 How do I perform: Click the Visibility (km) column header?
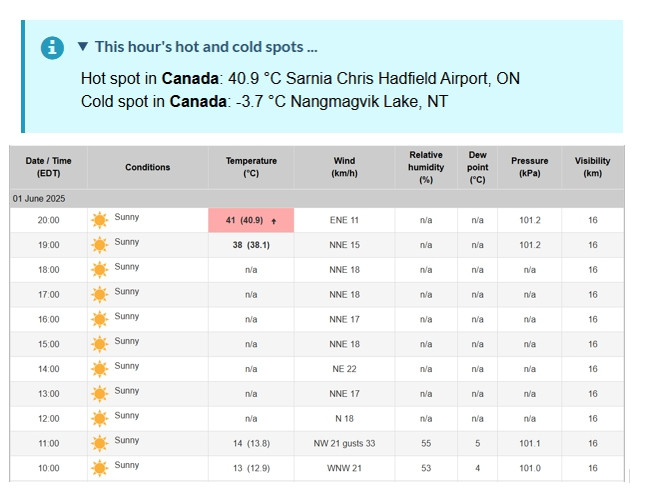593,167
